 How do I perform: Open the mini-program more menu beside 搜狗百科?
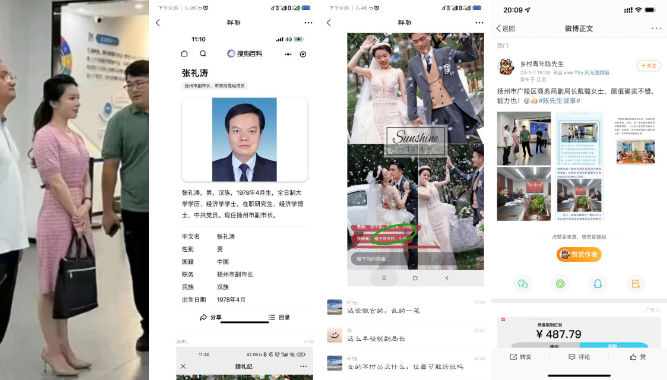pos(288,54)
